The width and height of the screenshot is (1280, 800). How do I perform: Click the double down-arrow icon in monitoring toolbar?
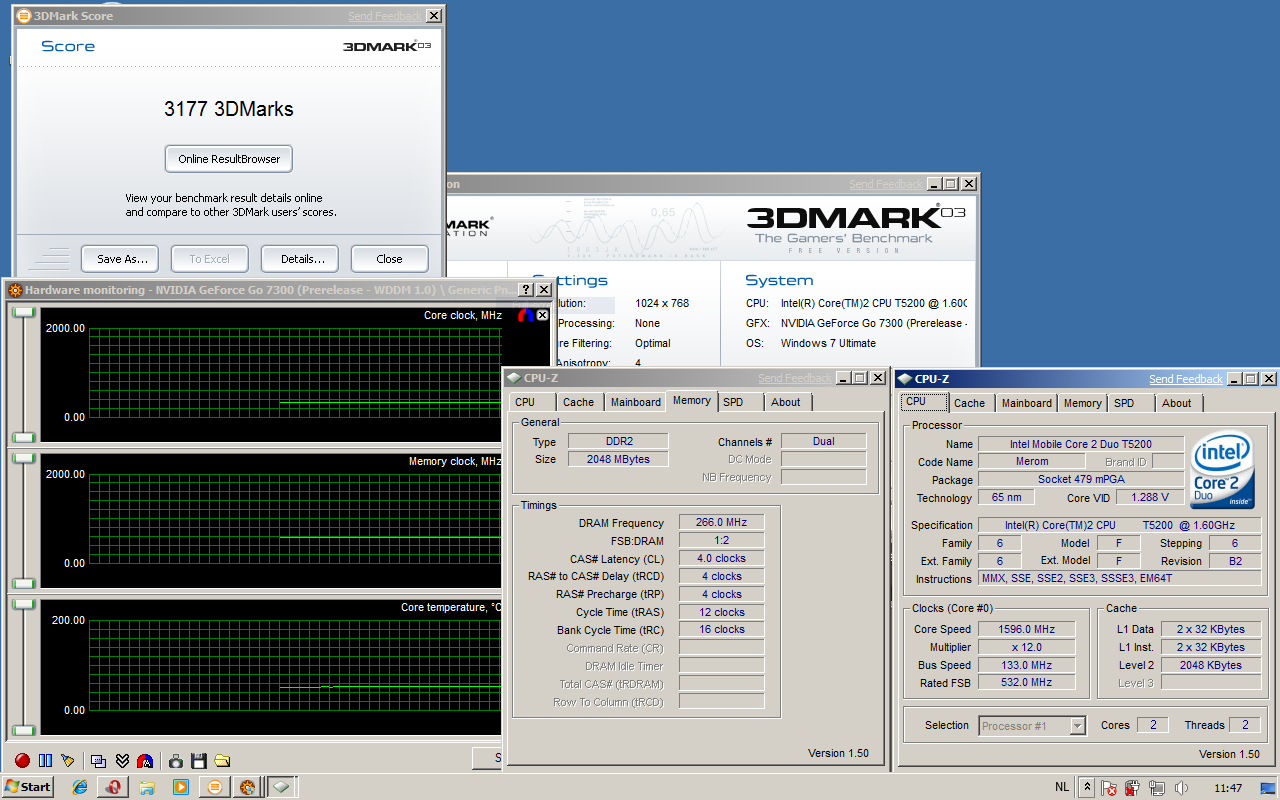(x=122, y=761)
